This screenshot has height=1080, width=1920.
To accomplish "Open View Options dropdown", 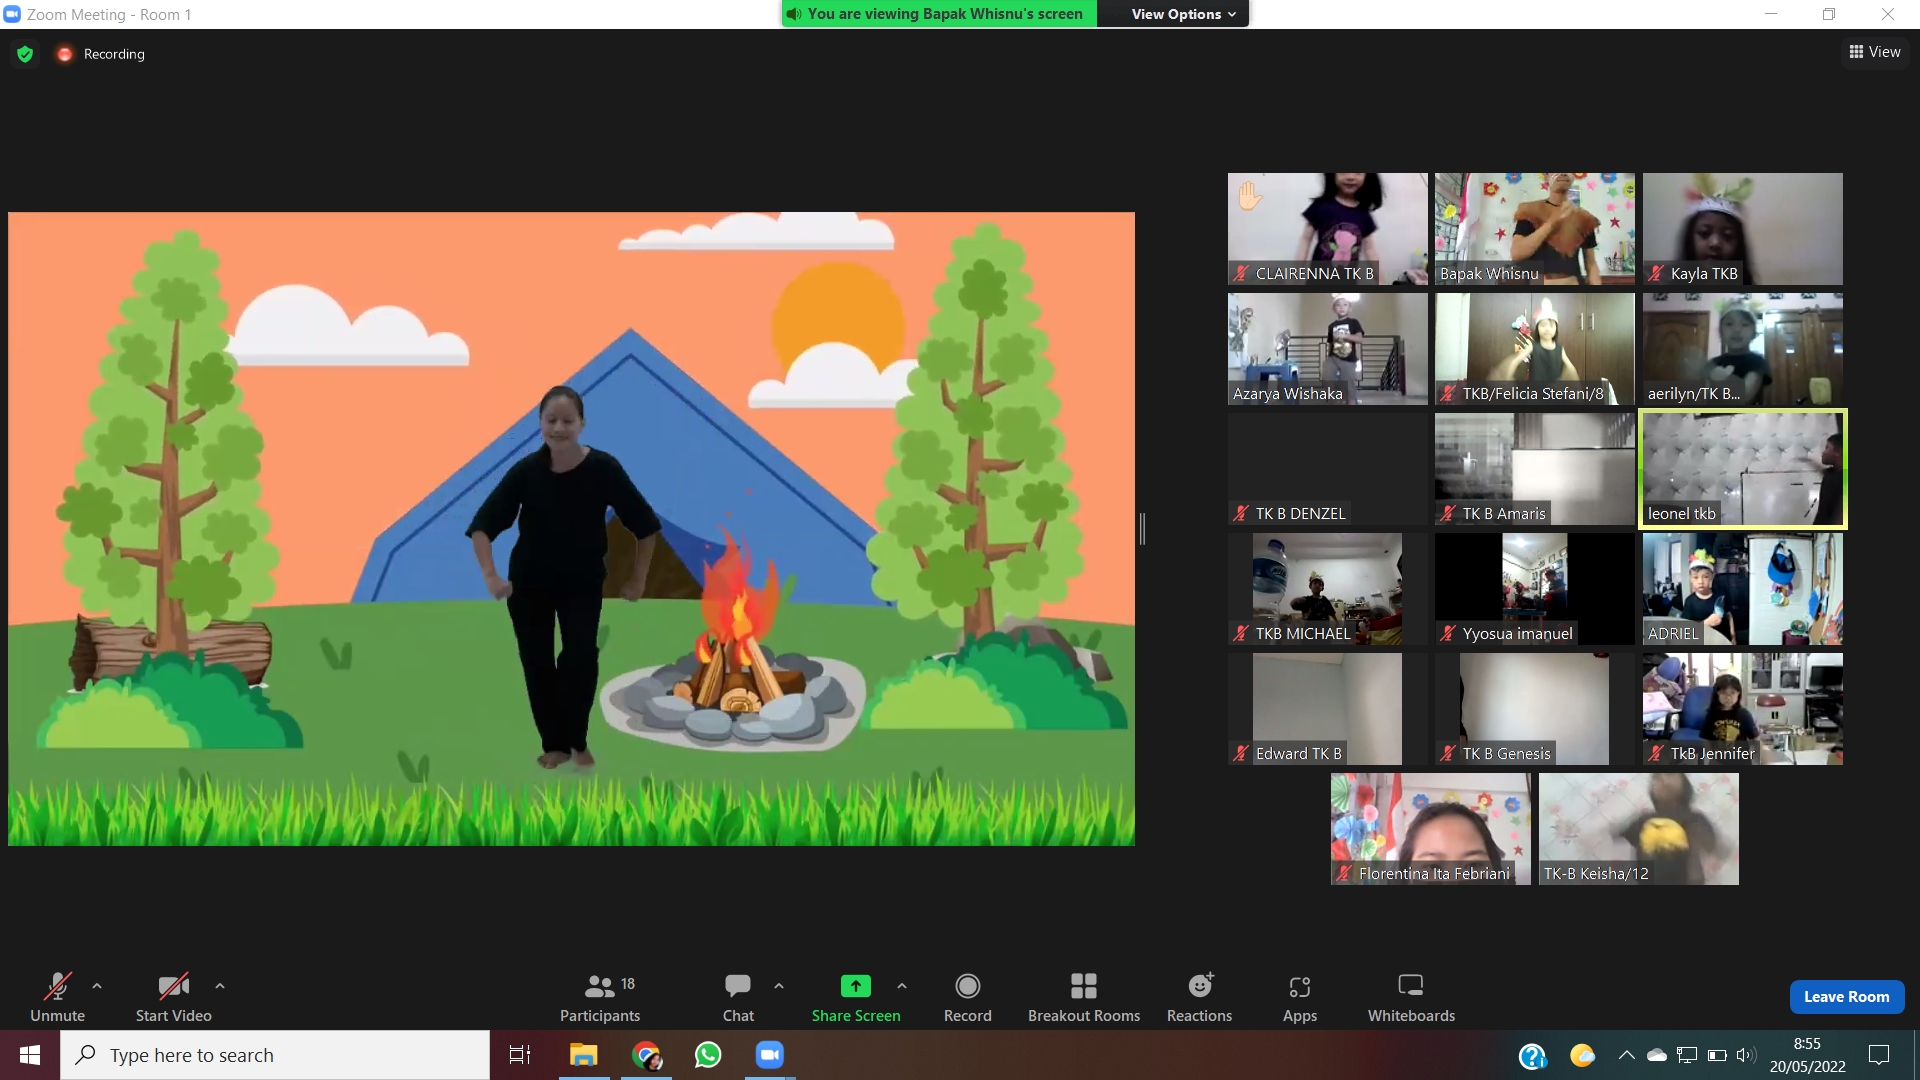I will point(1183,14).
